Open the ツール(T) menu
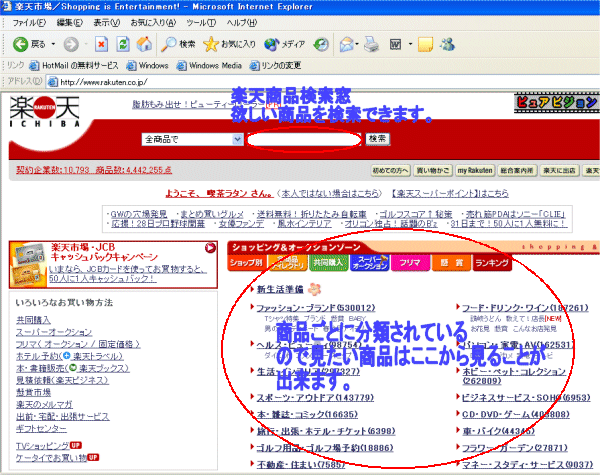This screenshot has width=600, height=475. [x=201, y=23]
